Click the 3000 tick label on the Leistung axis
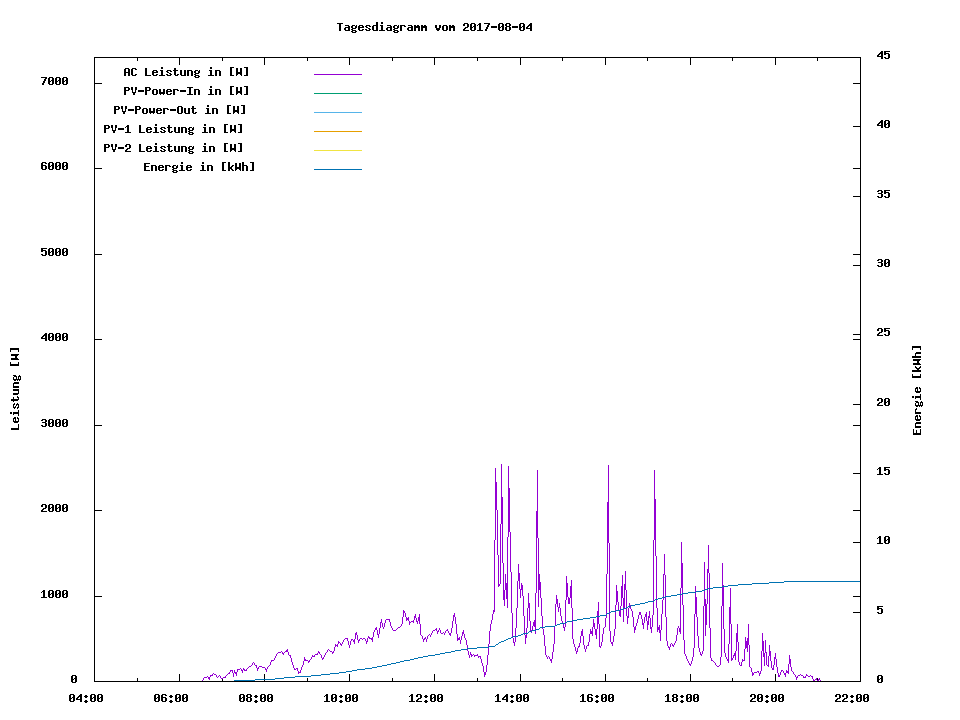960x720 pixels. [x=54, y=424]
